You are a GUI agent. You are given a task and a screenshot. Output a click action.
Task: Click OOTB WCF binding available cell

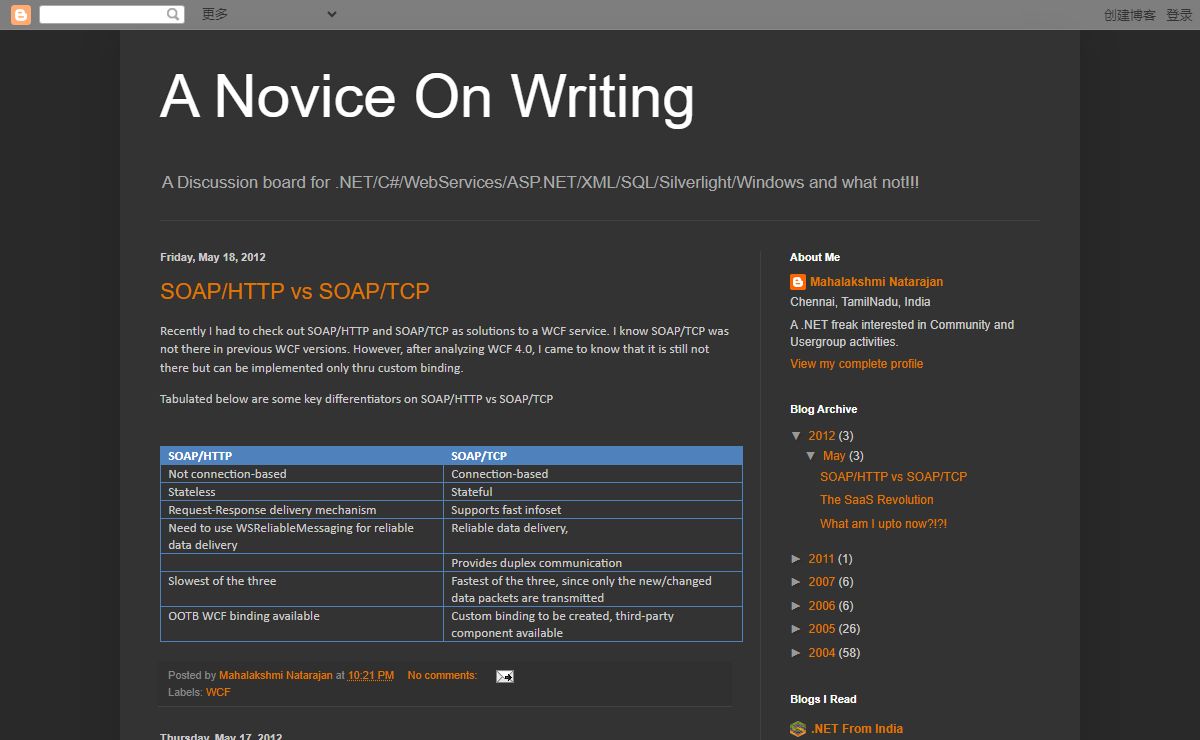(x=302, y=624)
